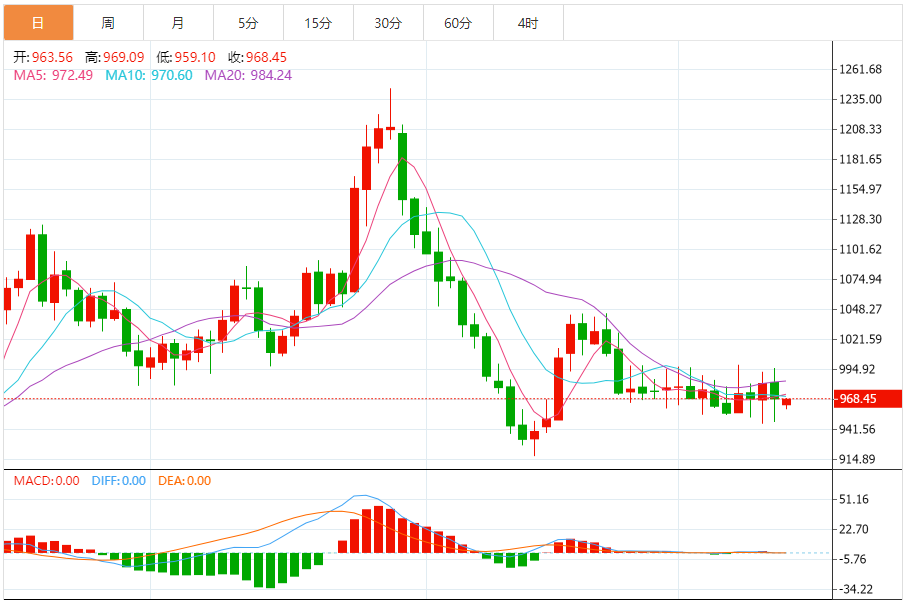Click the 1101.62 price axis label
Image resolution: width=907 pixels, height=600 pixels.
pos(860,249)
